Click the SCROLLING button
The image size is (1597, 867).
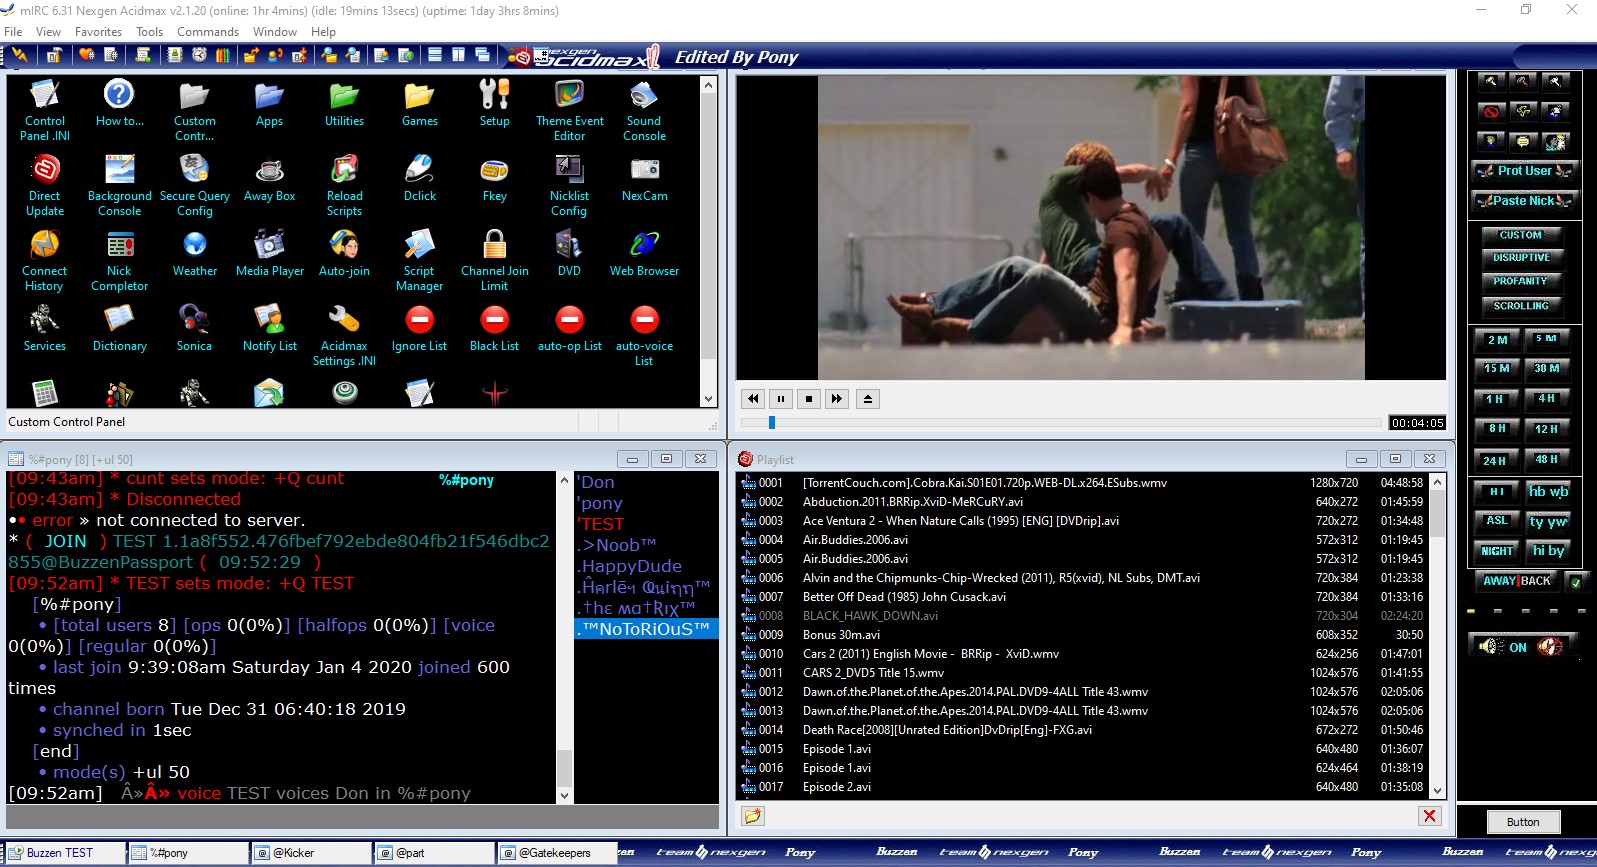point(1521,306)
